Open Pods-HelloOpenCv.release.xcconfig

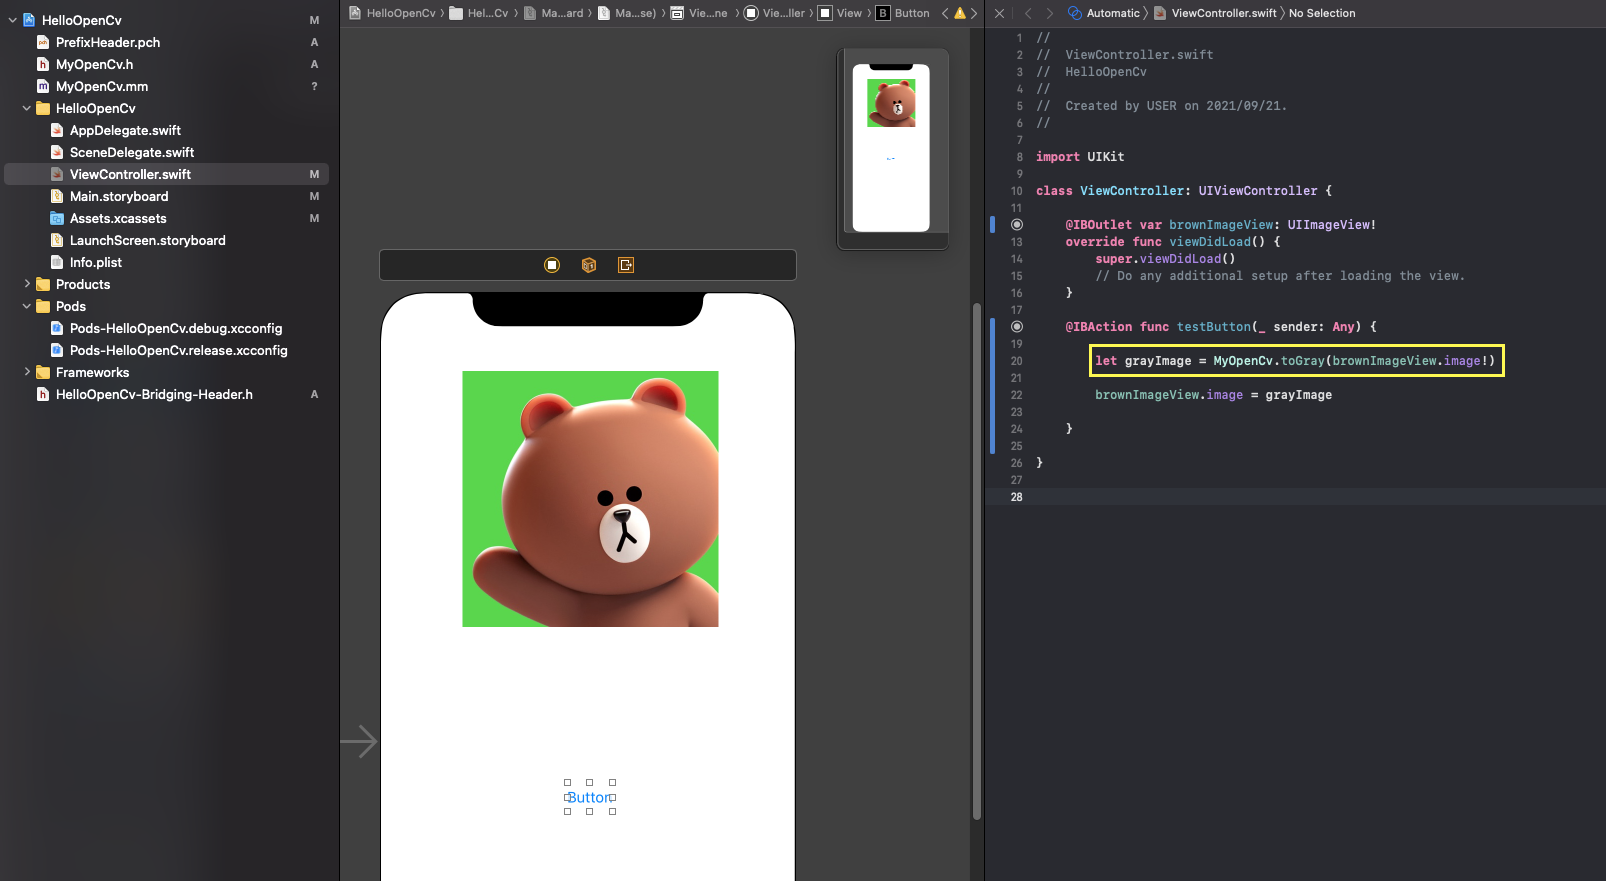(x=179, y=350)
